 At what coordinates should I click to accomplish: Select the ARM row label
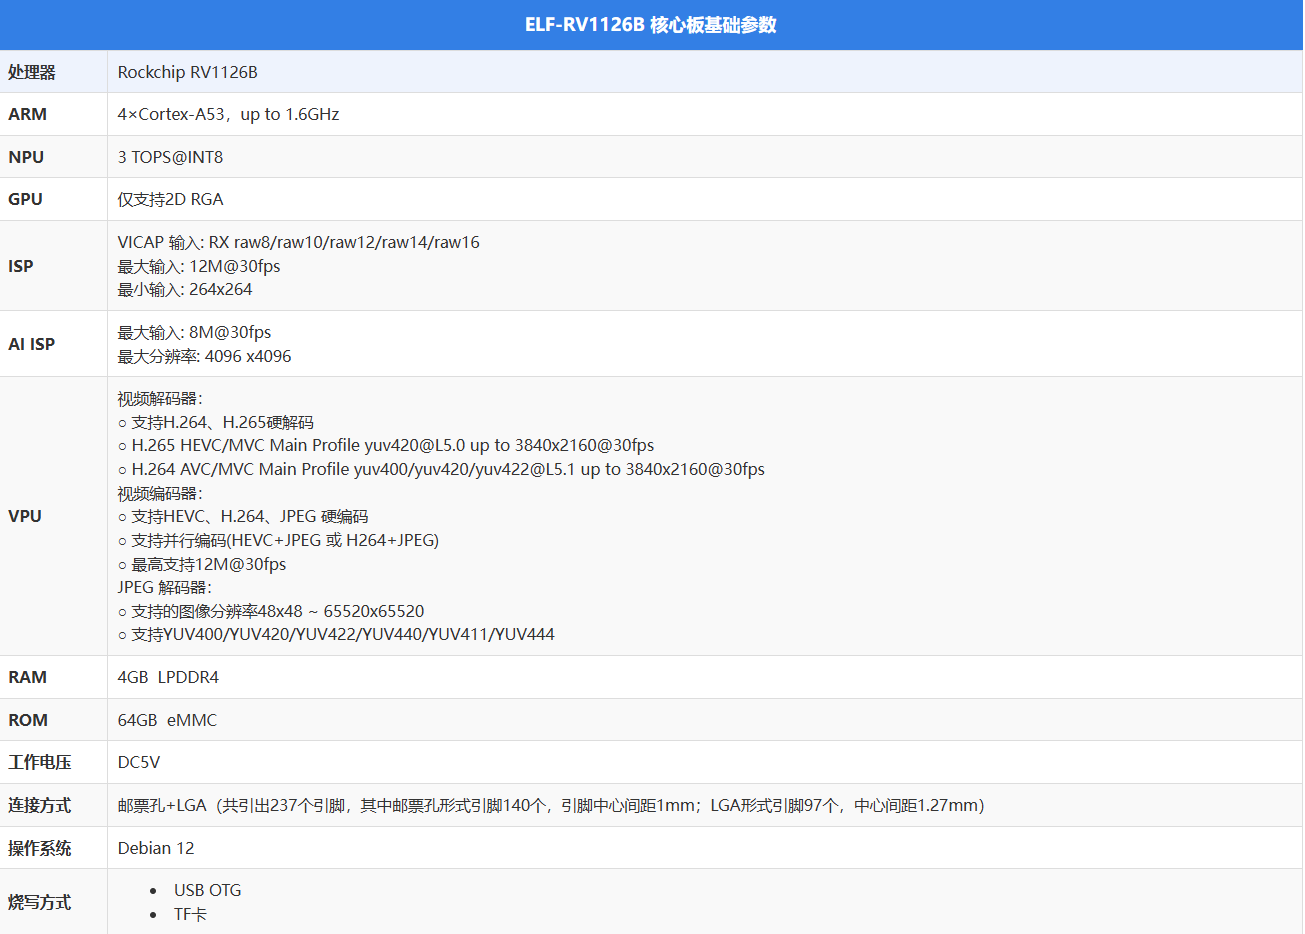[27, 114]
